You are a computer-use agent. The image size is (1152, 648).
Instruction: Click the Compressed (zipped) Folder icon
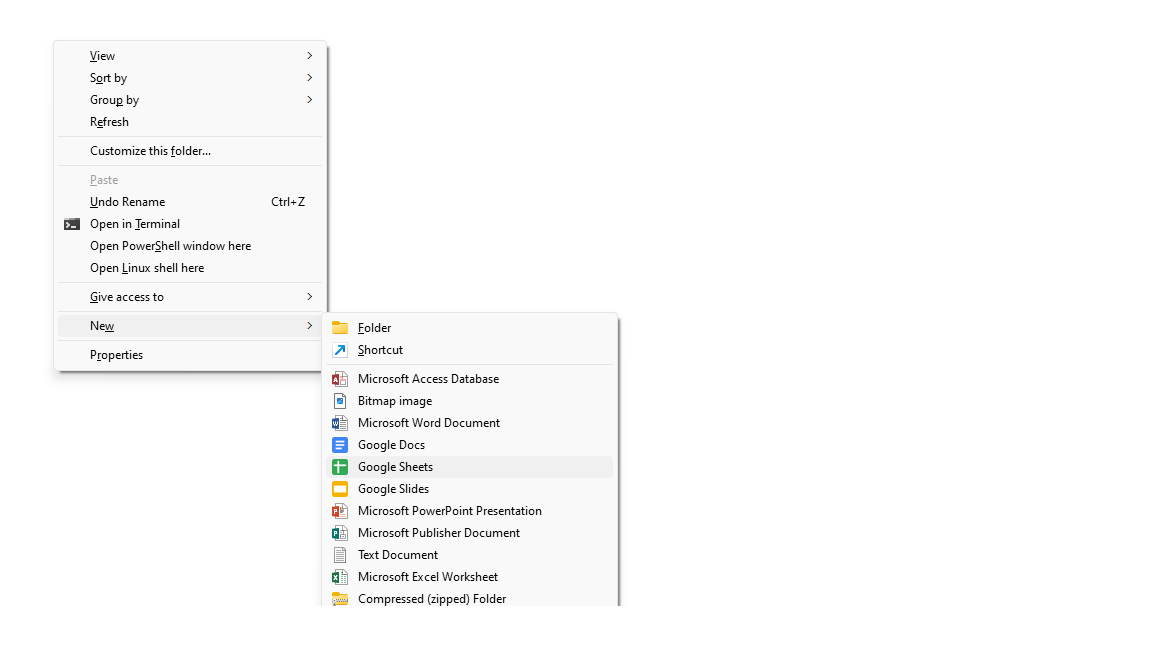tap(340, 598)
